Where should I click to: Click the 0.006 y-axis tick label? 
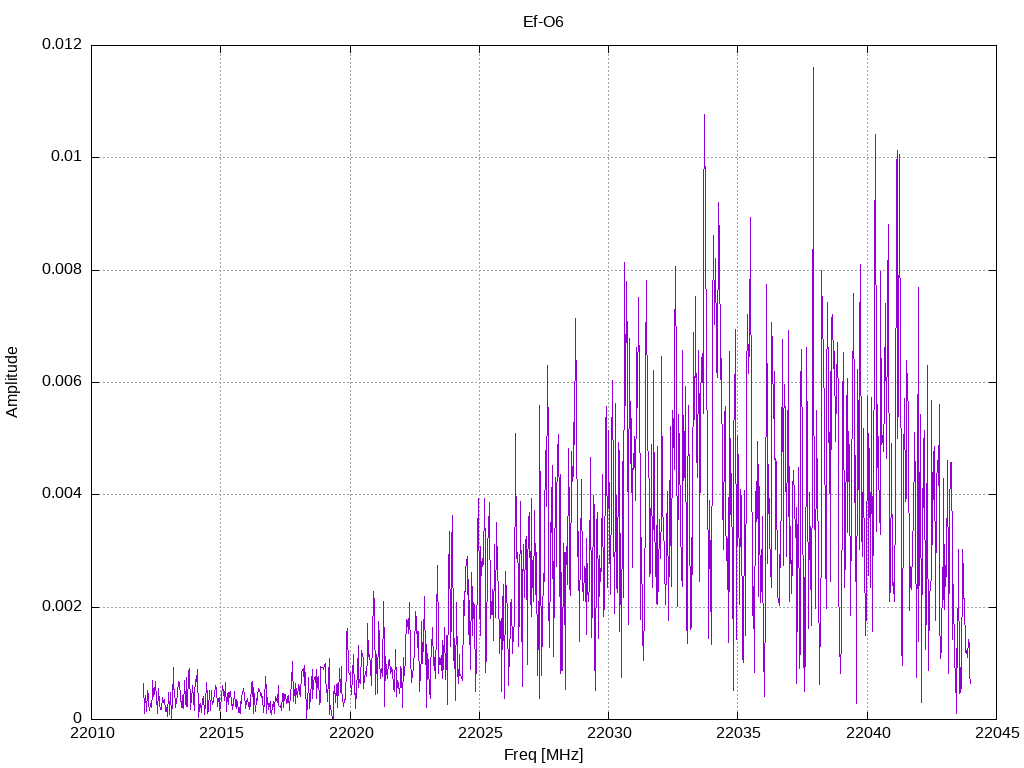pyautogui.click(x=62, y=381)
